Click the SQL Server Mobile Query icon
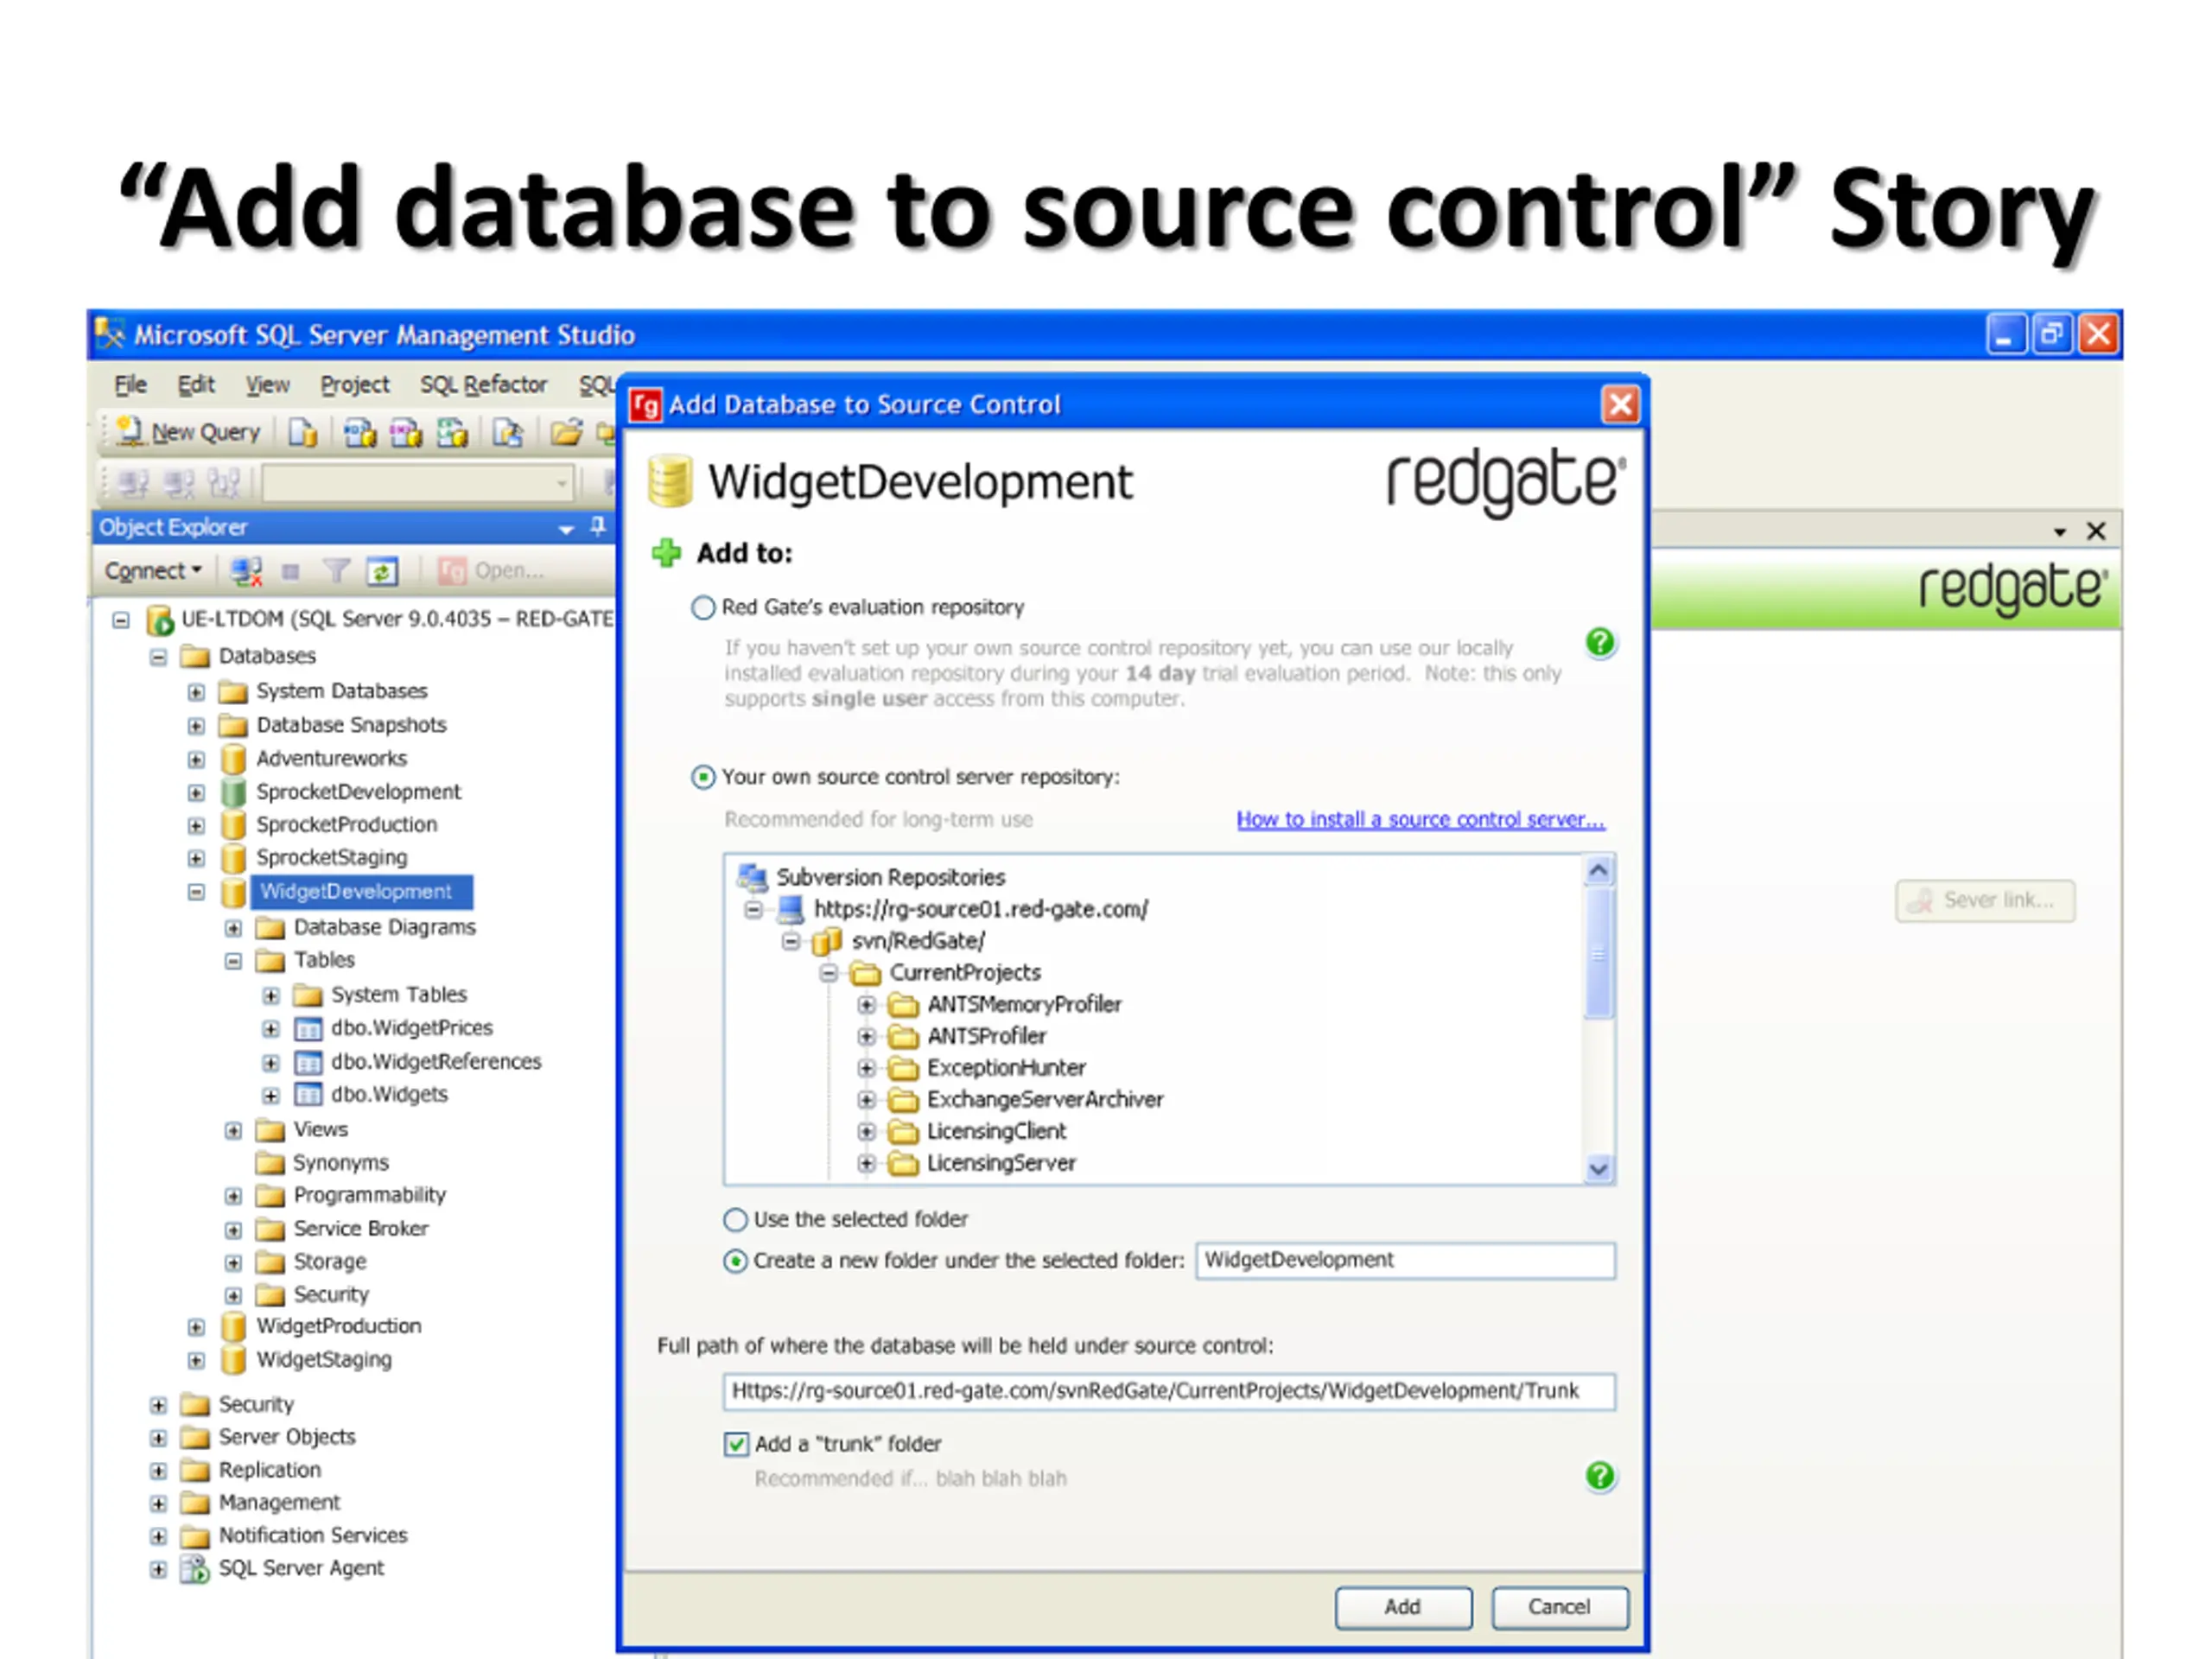Image resolution: width=2212 pixels, height=1659 pixels. tap(508, 432)
